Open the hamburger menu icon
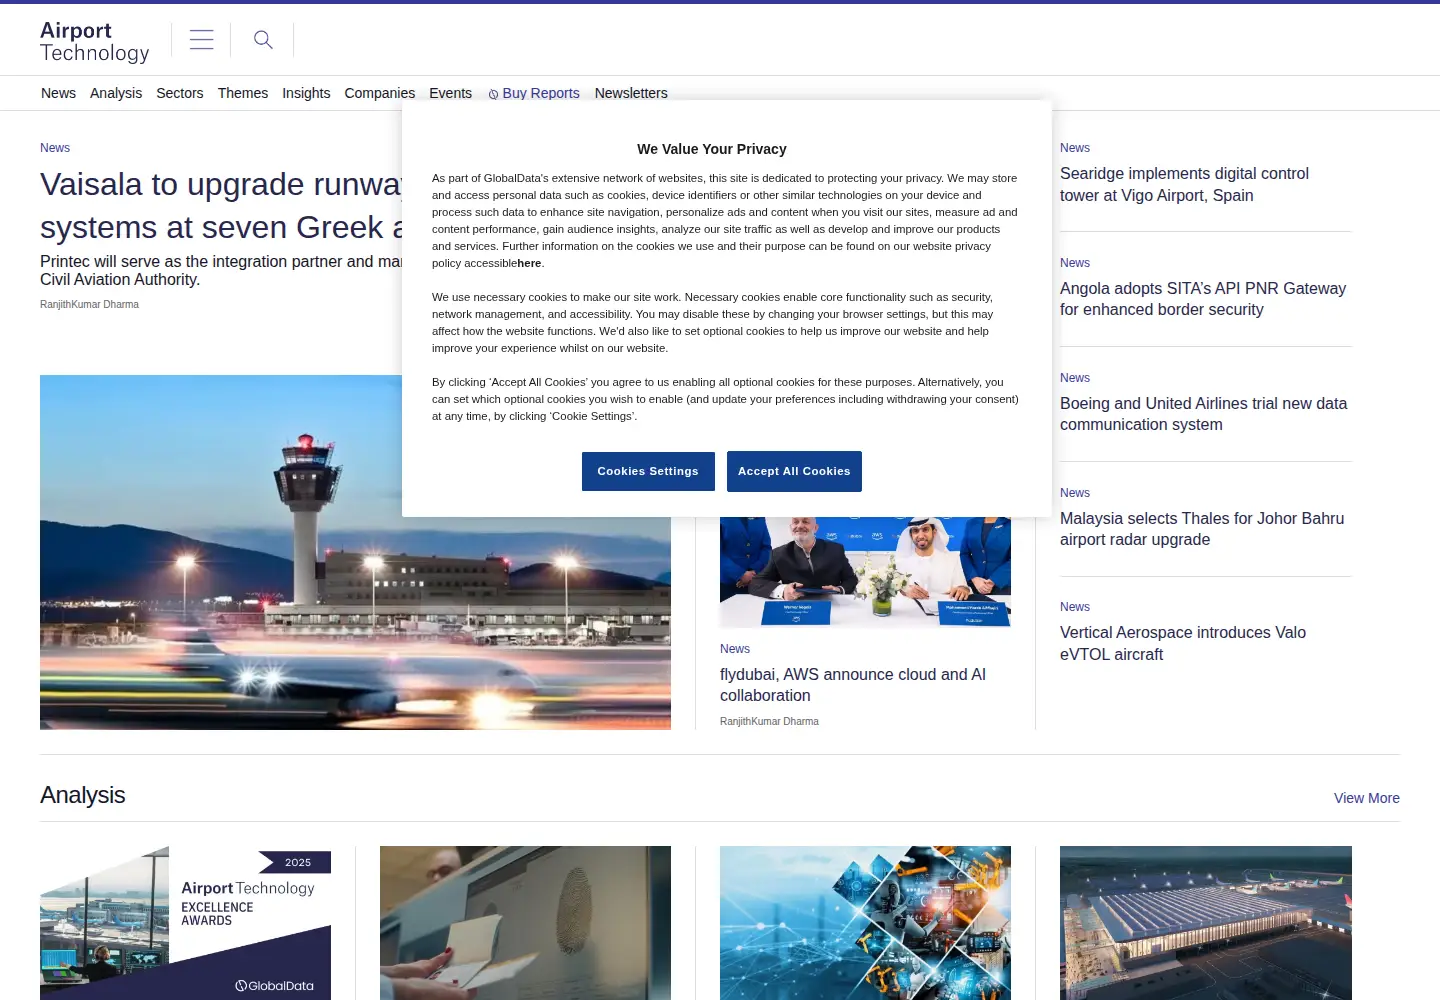Image resolution: width=1440 pixels, height=1000 pixels. coord(201,40)
